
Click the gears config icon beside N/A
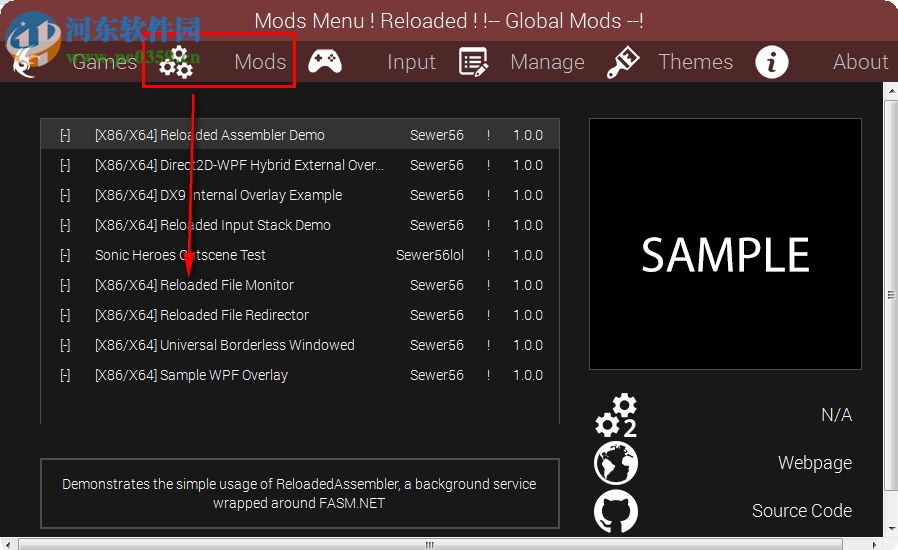point(616,415)
